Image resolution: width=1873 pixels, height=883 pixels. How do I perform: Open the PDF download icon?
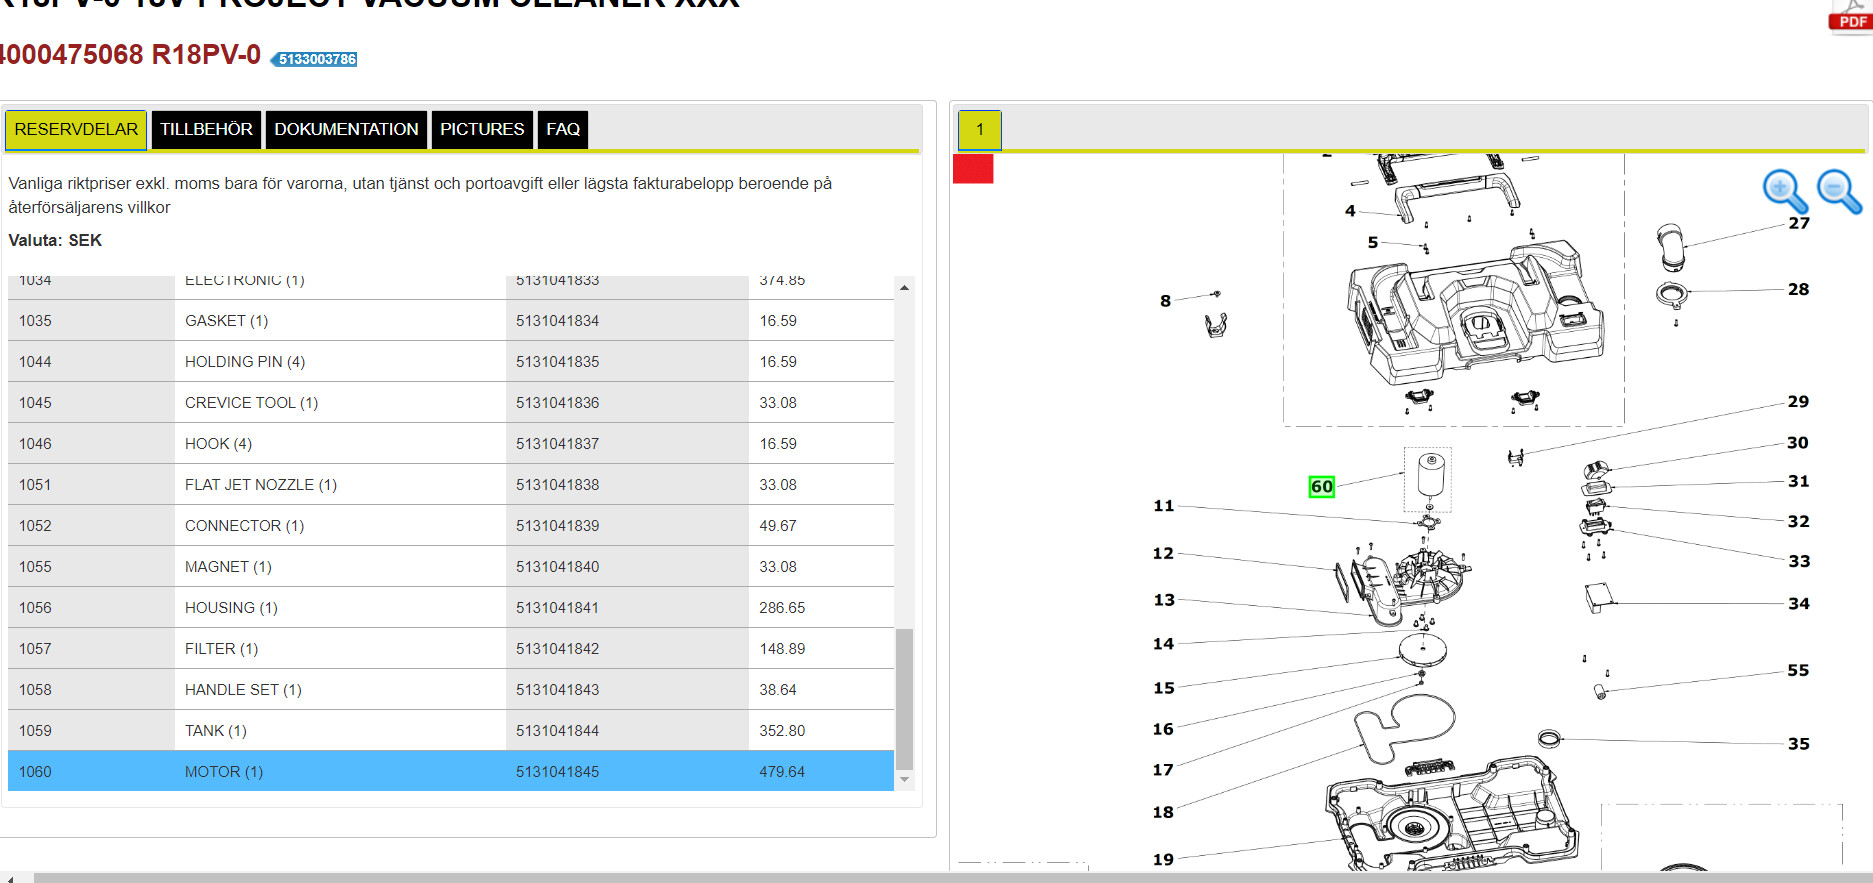pos(1849,17)
